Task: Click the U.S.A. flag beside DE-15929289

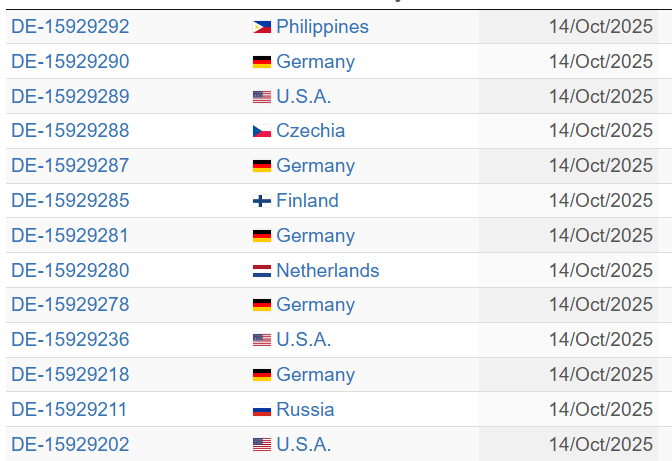Action: tap(262, 97)
